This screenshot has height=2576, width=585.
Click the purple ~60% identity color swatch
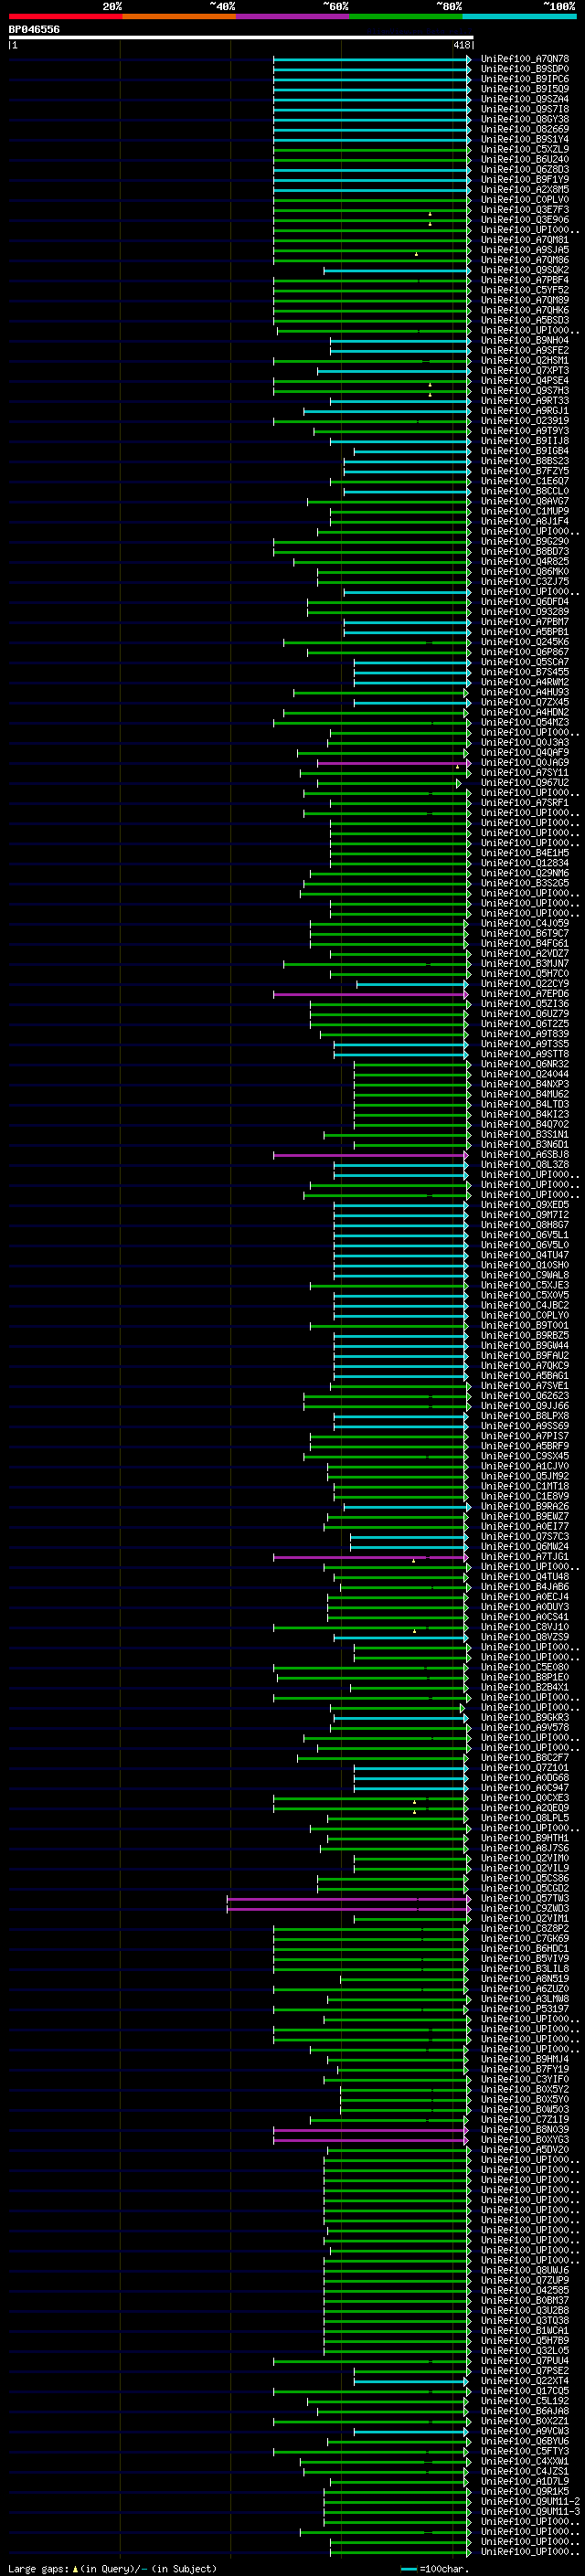(x=292, y=16)
